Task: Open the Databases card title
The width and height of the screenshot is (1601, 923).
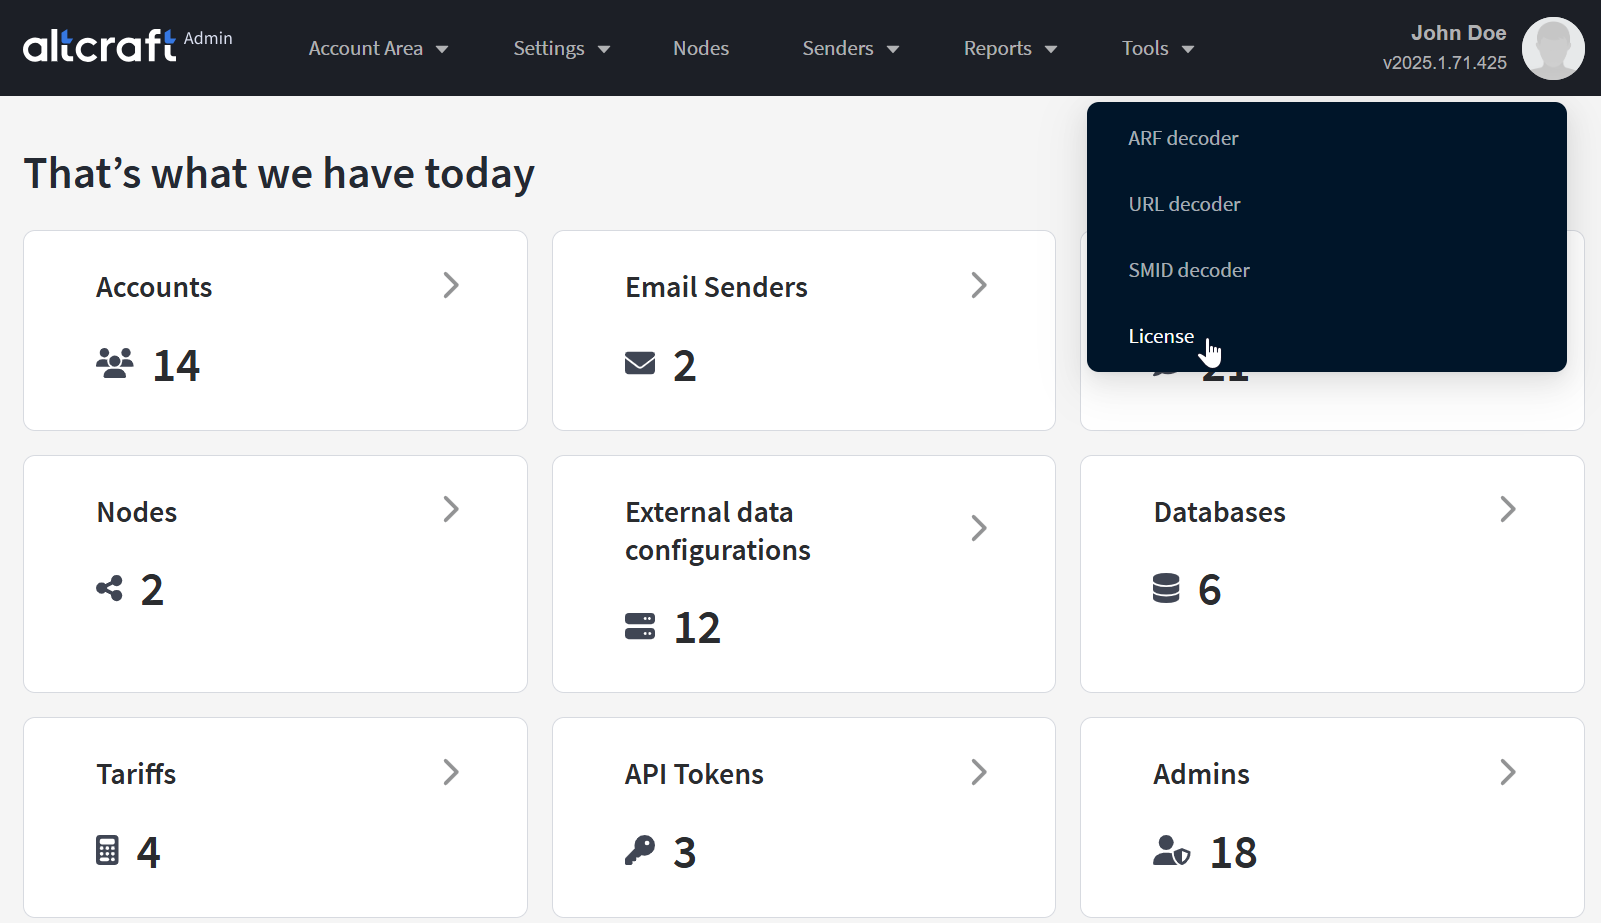Action: point(1219,512)
